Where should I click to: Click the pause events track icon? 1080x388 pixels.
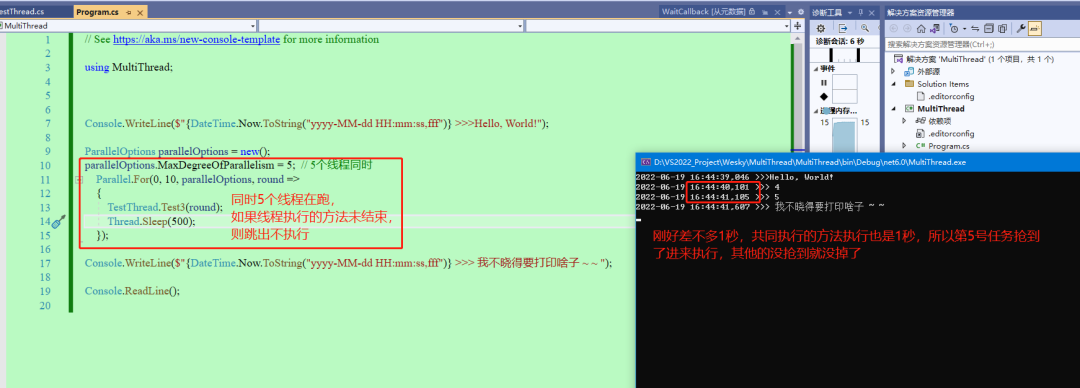pos(823,82)
